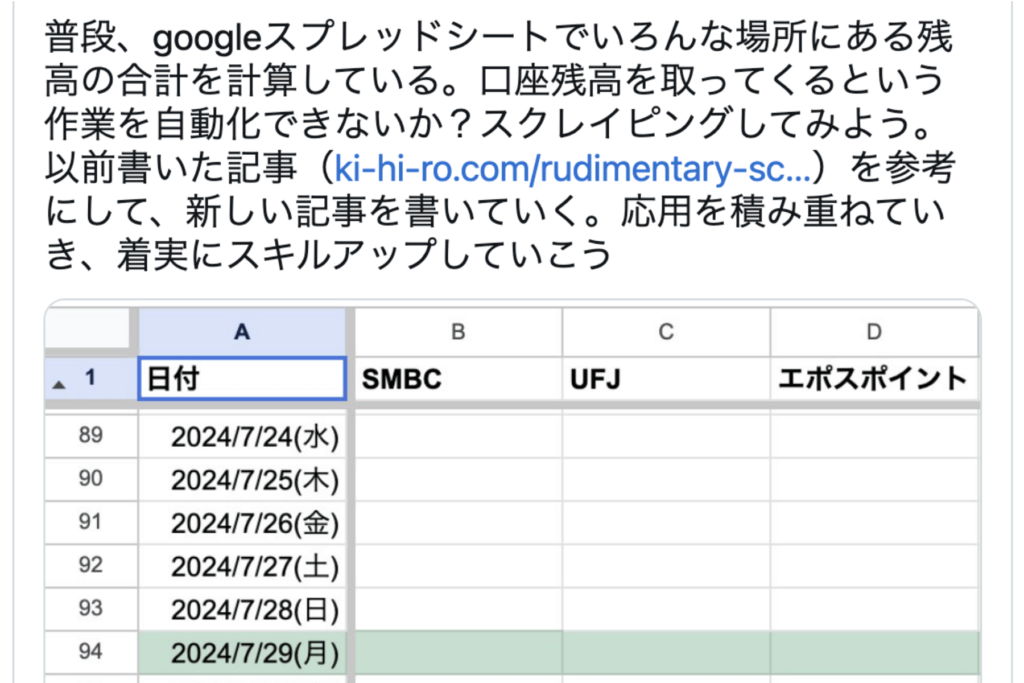Select column B header
The height and width of the screenshot is (683, 1024).
pyautogui.click(x=457, y=332)
